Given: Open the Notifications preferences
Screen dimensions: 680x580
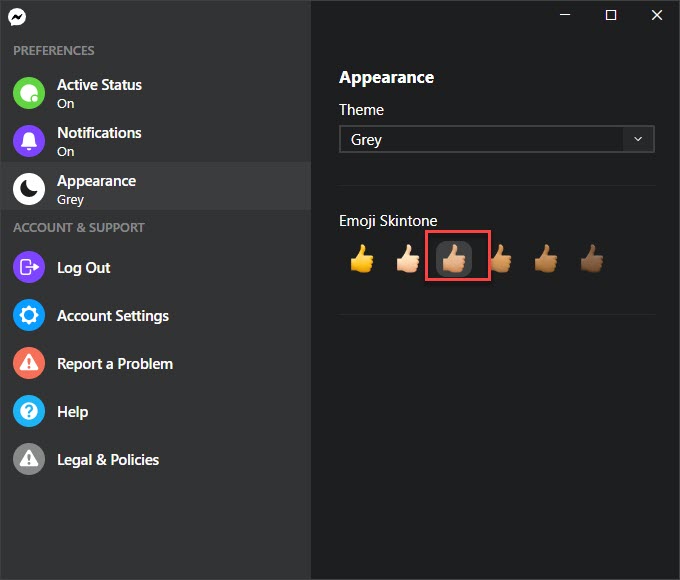Looking at the screenshot, I should click(x=155, y=141).
